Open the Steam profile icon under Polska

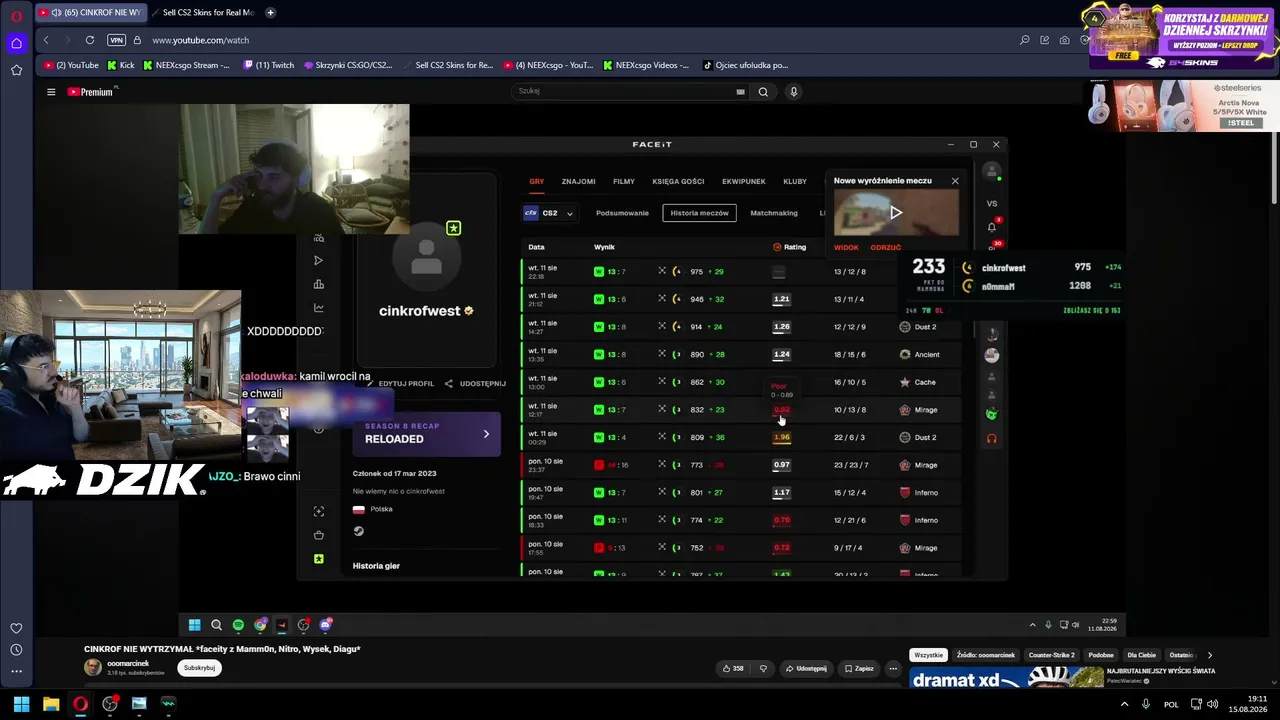click(359, 531)
